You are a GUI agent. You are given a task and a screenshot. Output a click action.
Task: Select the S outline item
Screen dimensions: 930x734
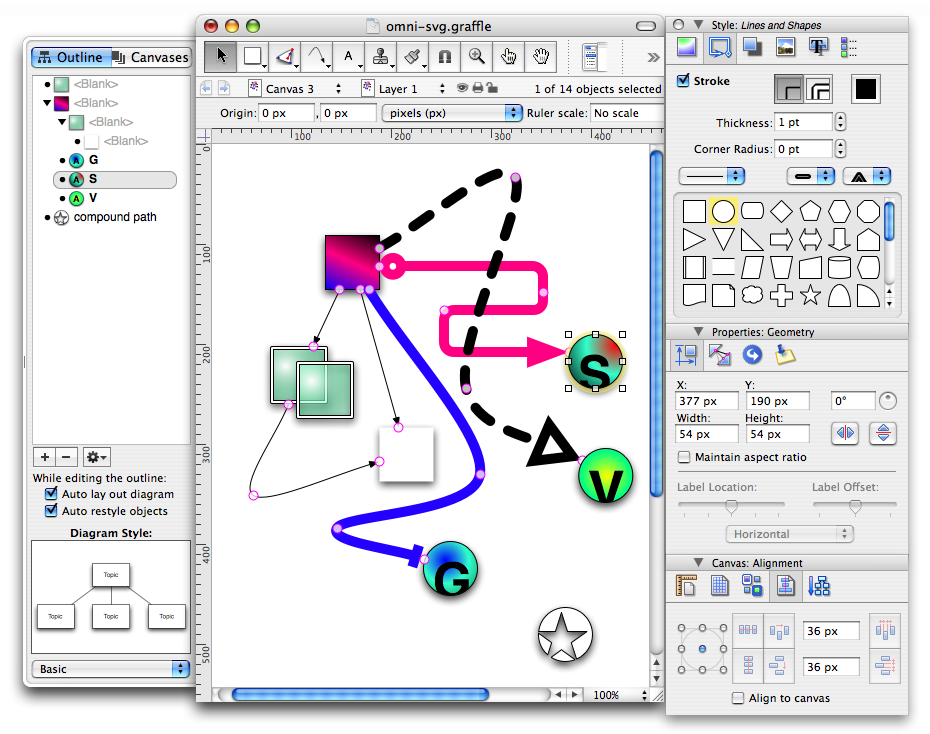point(115,179)
